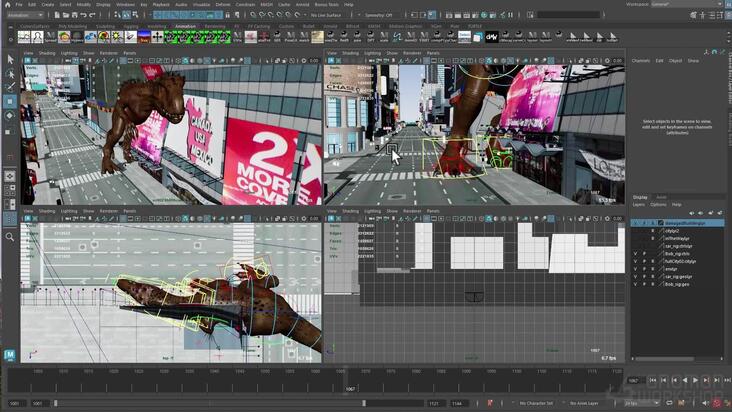This screenshot has height=412, width=732.
Task: Click the current frame marker 1067 on timeline
Action: click(x=350, y=388)
